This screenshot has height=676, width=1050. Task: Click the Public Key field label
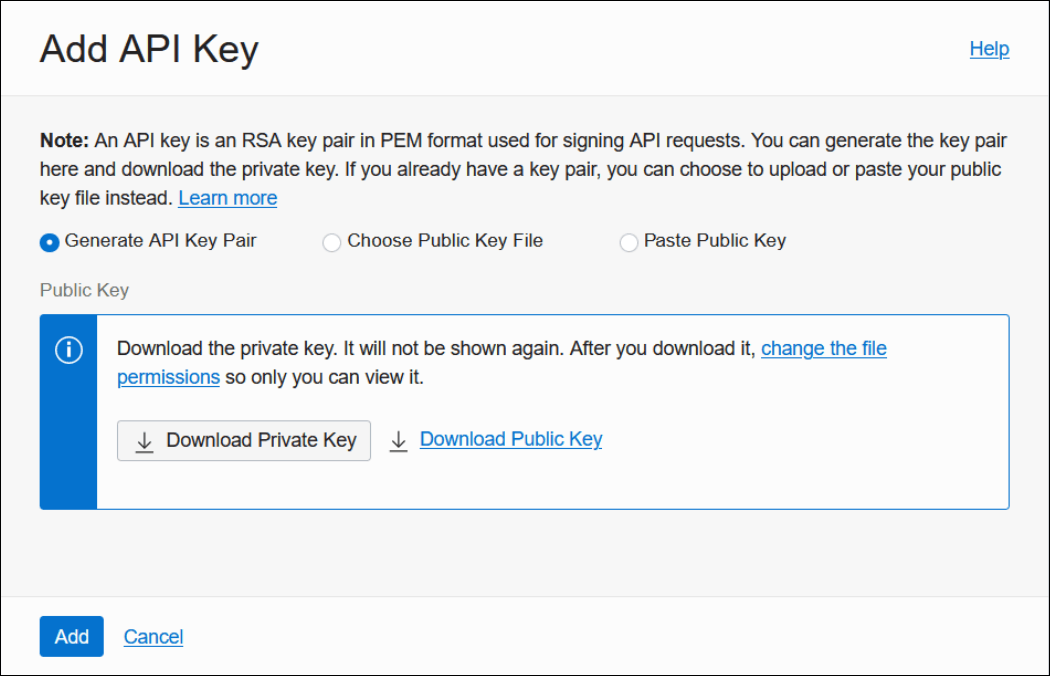pos(83,290)
